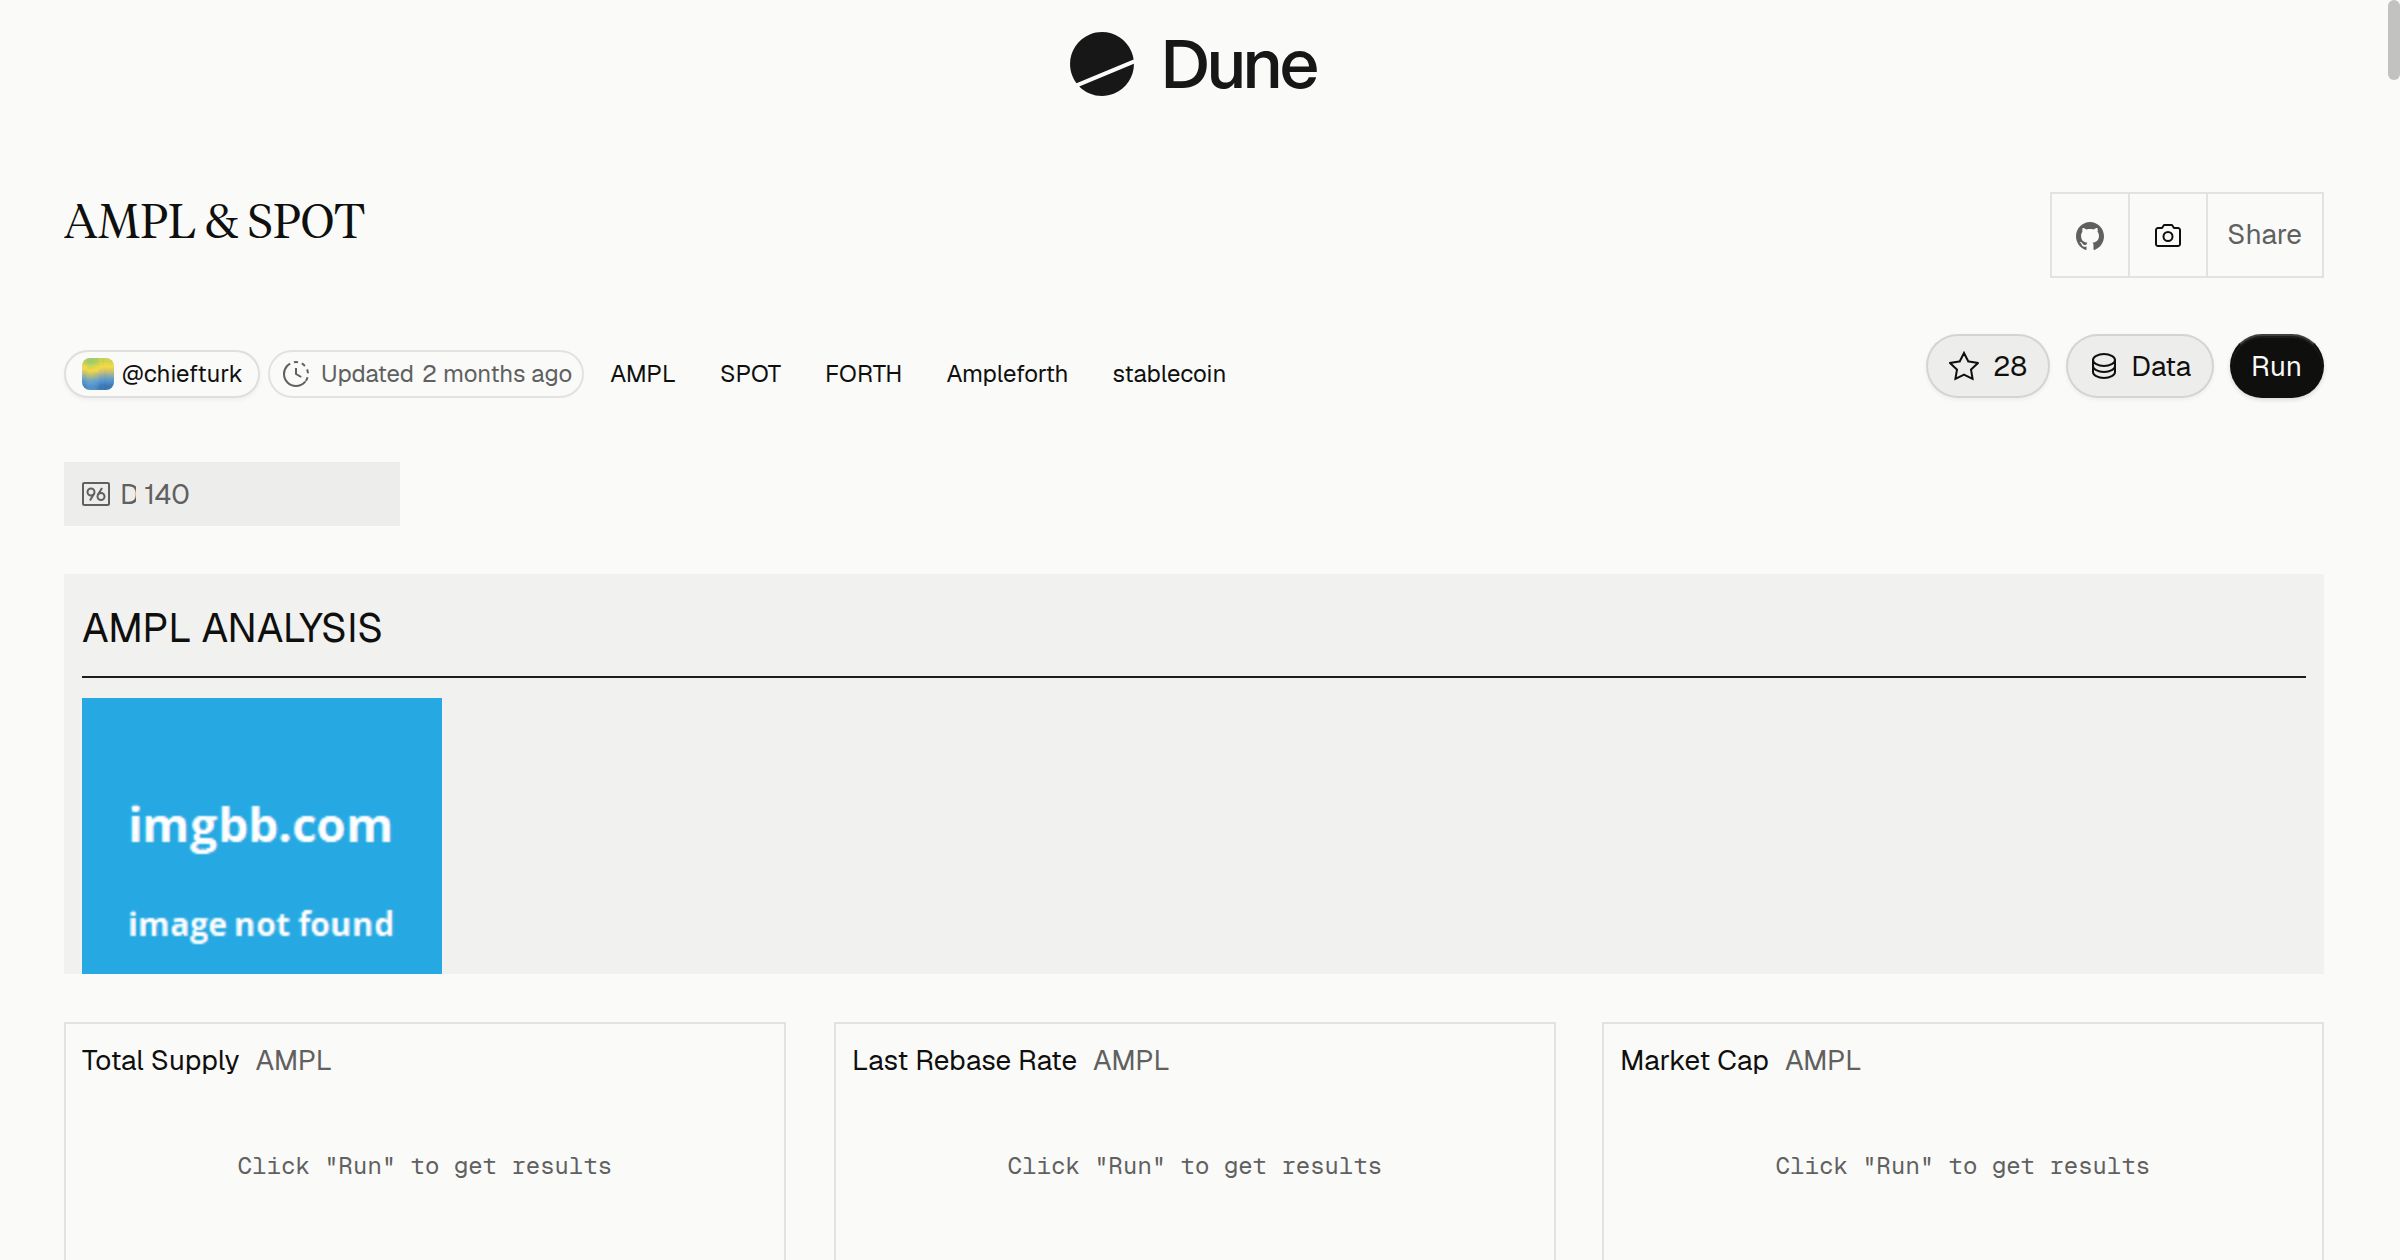This screenshot has width=2400, height=1260.
Task: Click the D 140 parameter field
Action: pyautogui.click(x=232, y=494)
